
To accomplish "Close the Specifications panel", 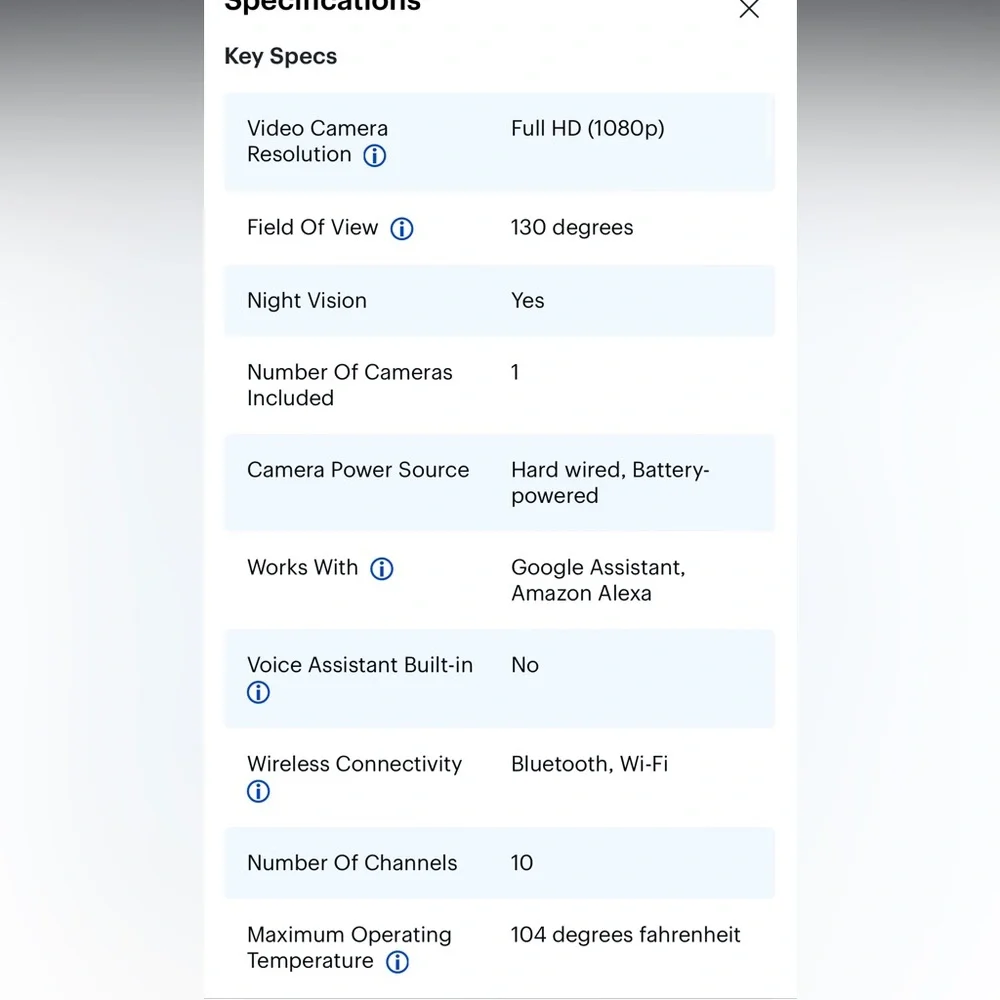I will [x=749, y=9].
